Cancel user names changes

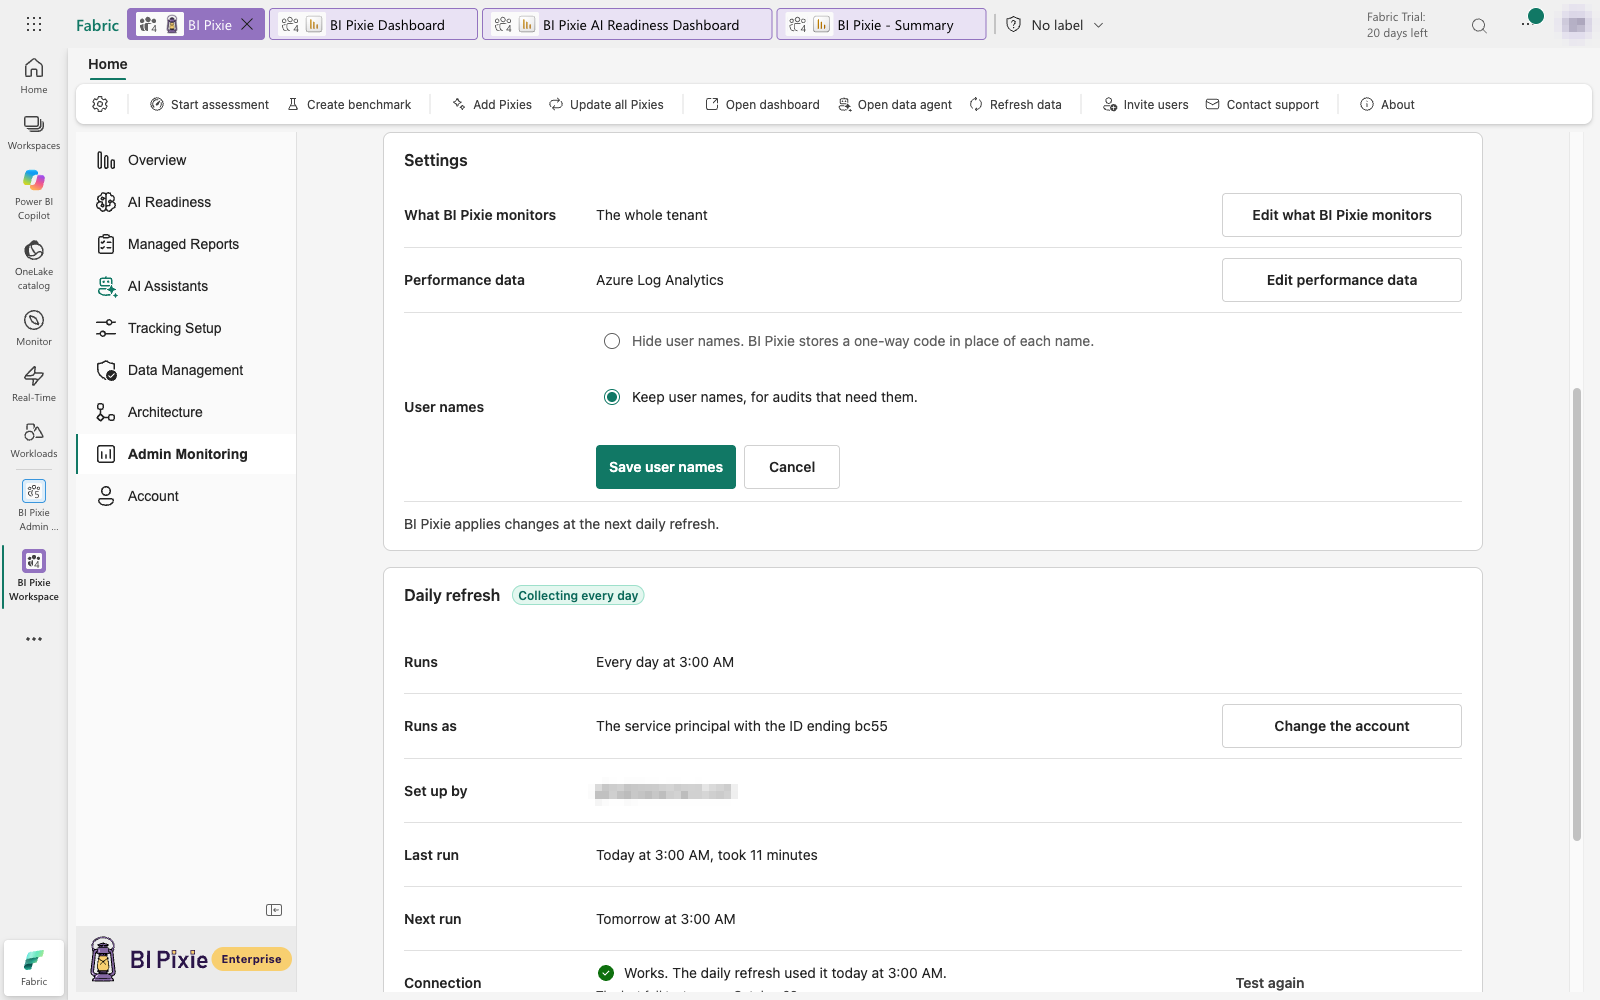coord(792,467)
